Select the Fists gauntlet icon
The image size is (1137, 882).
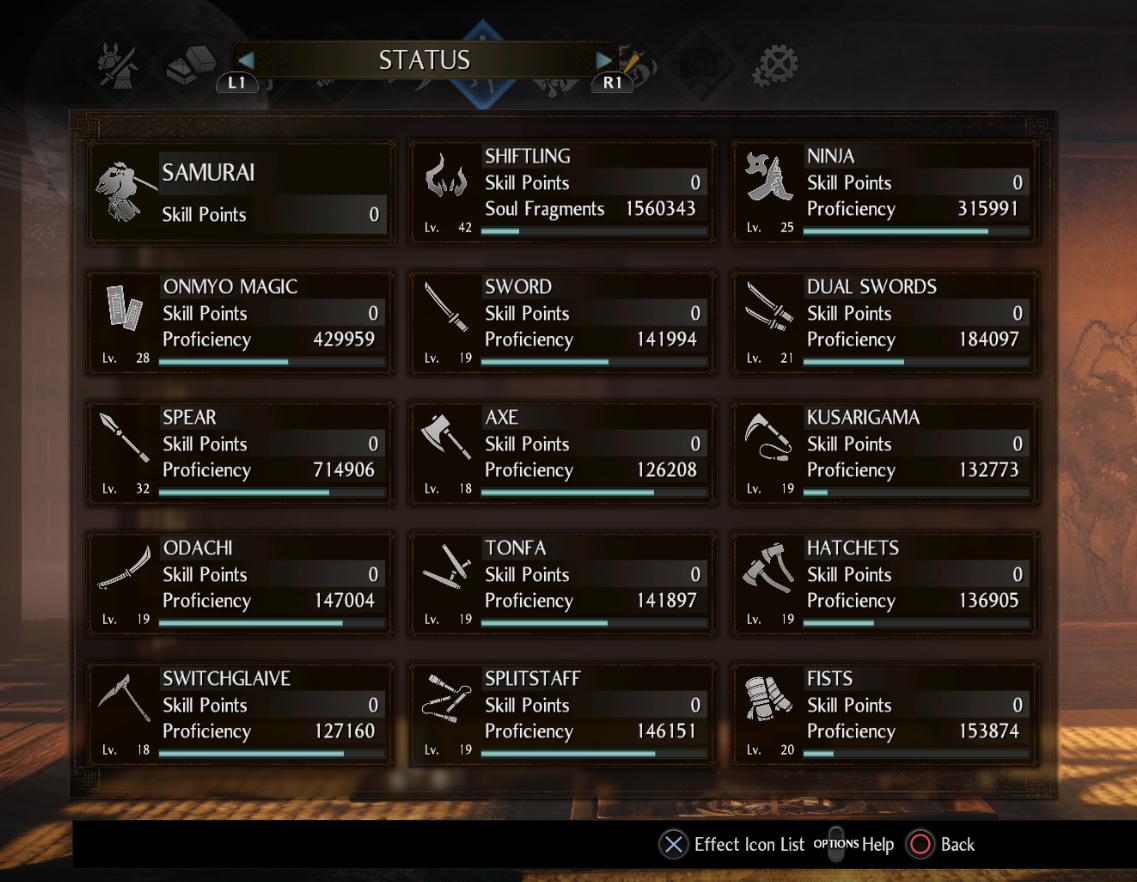click(x=768, y=698)
